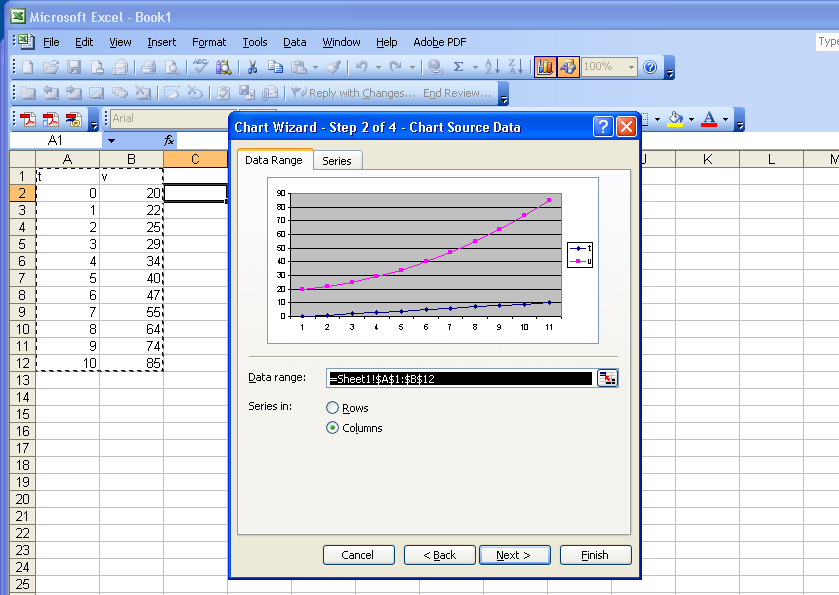839x595 pixels.
Task: Expand the Redo history dropdown arrow
Action: [412, 67]
